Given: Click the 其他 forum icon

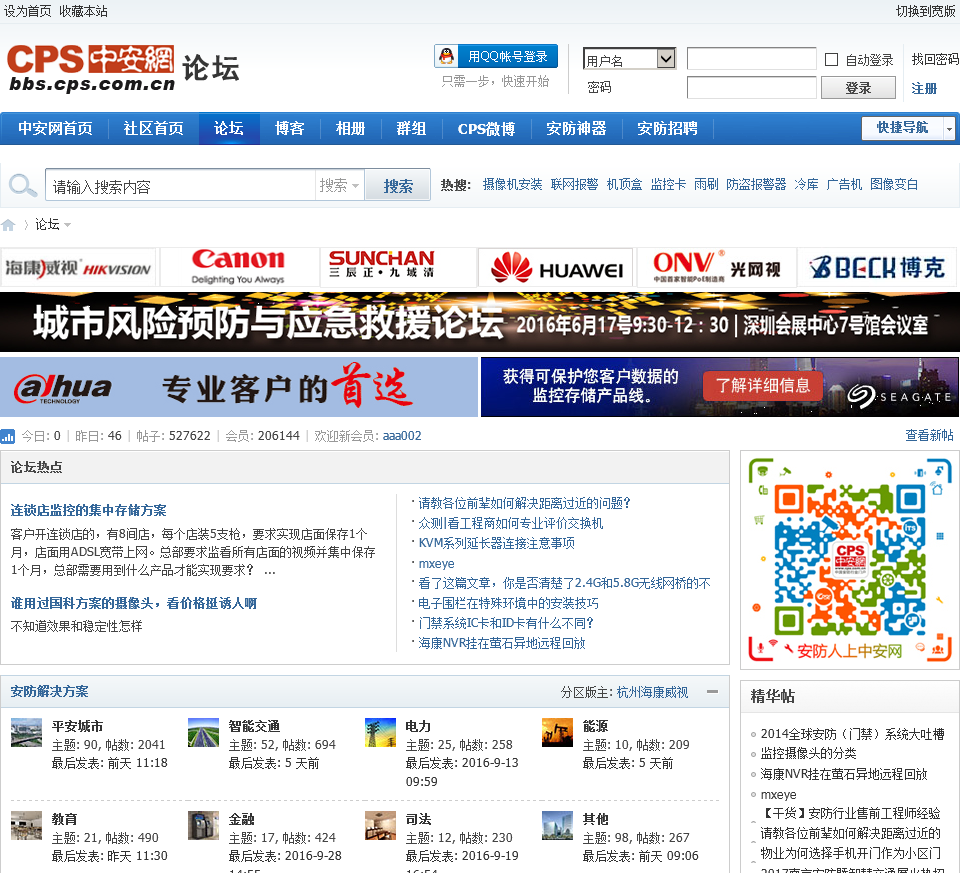Looking at the screenshot, I should point(557,825).
